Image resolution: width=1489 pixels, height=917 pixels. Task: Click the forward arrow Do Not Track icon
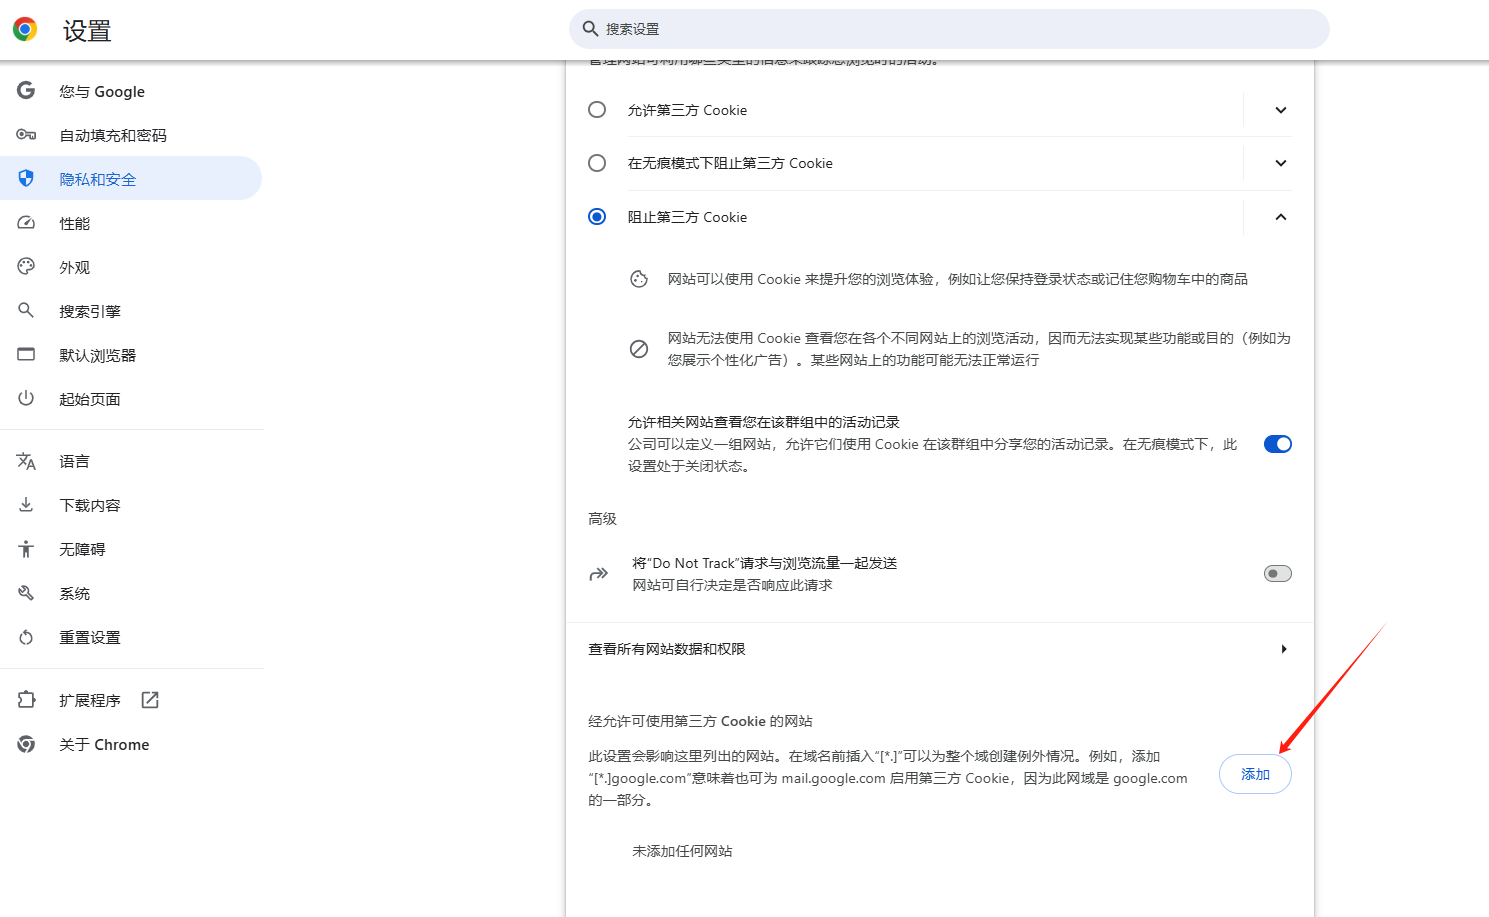click(x=598, y=574)
